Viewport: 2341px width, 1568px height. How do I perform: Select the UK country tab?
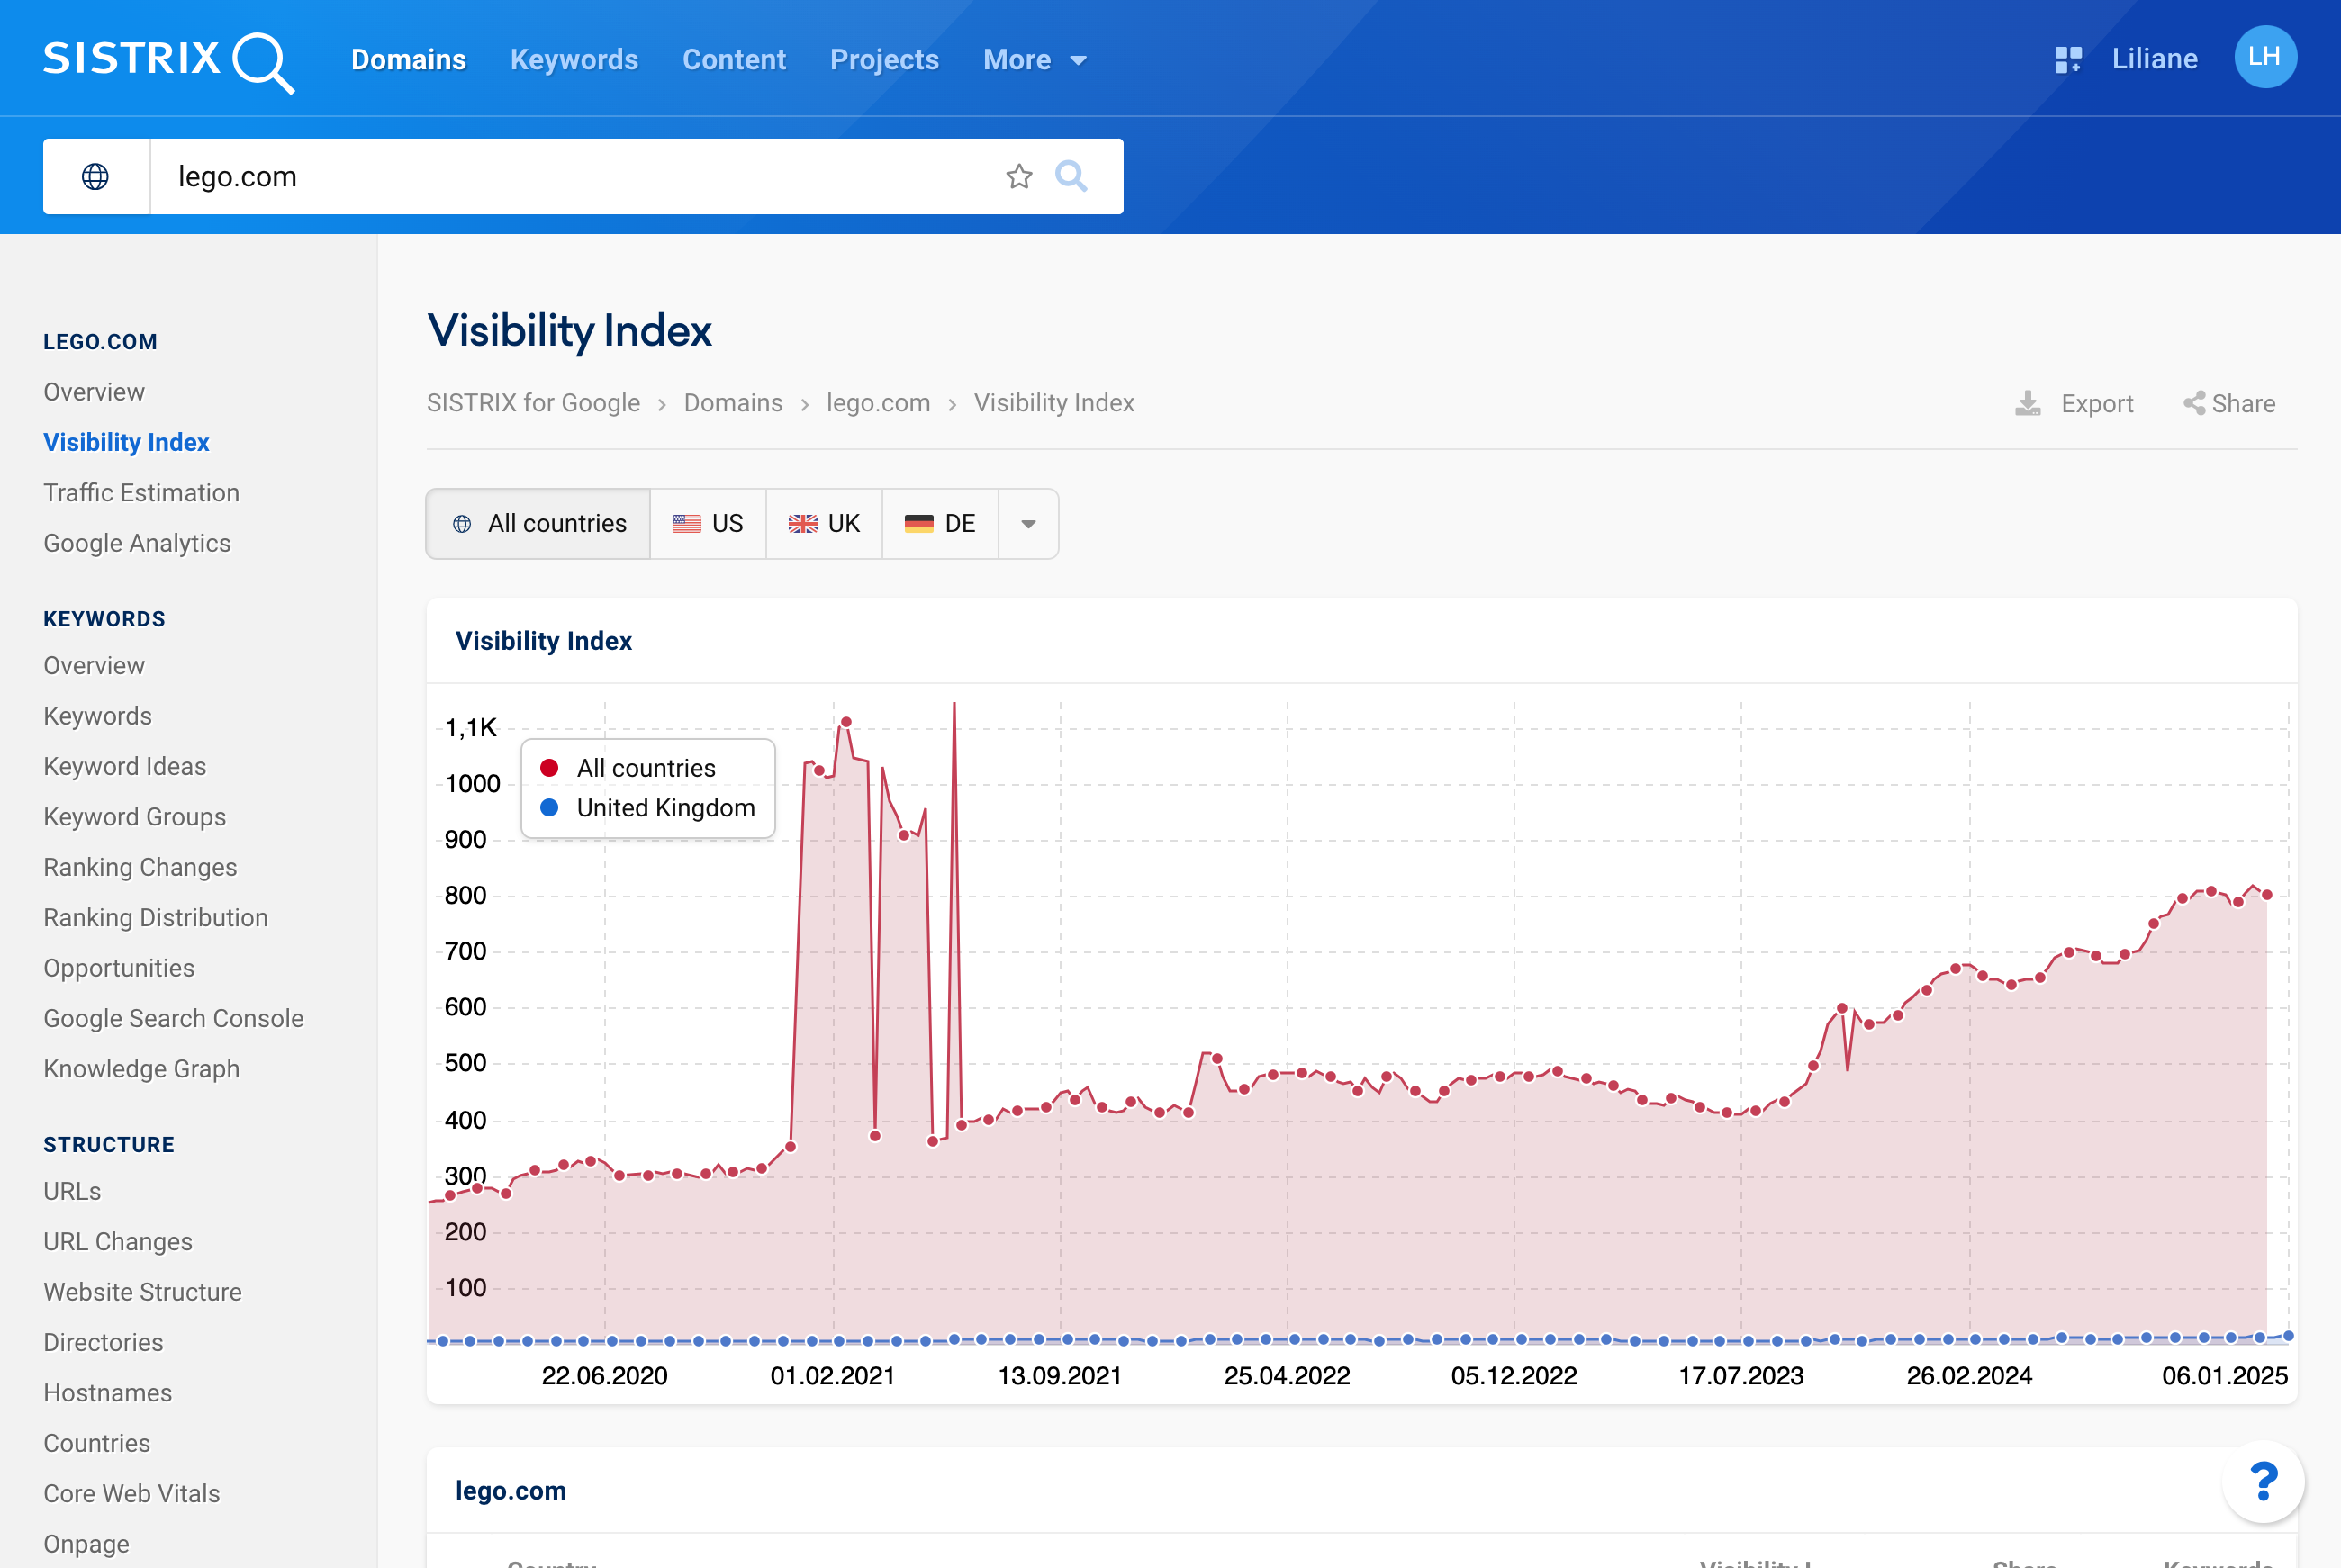(824, 524)
